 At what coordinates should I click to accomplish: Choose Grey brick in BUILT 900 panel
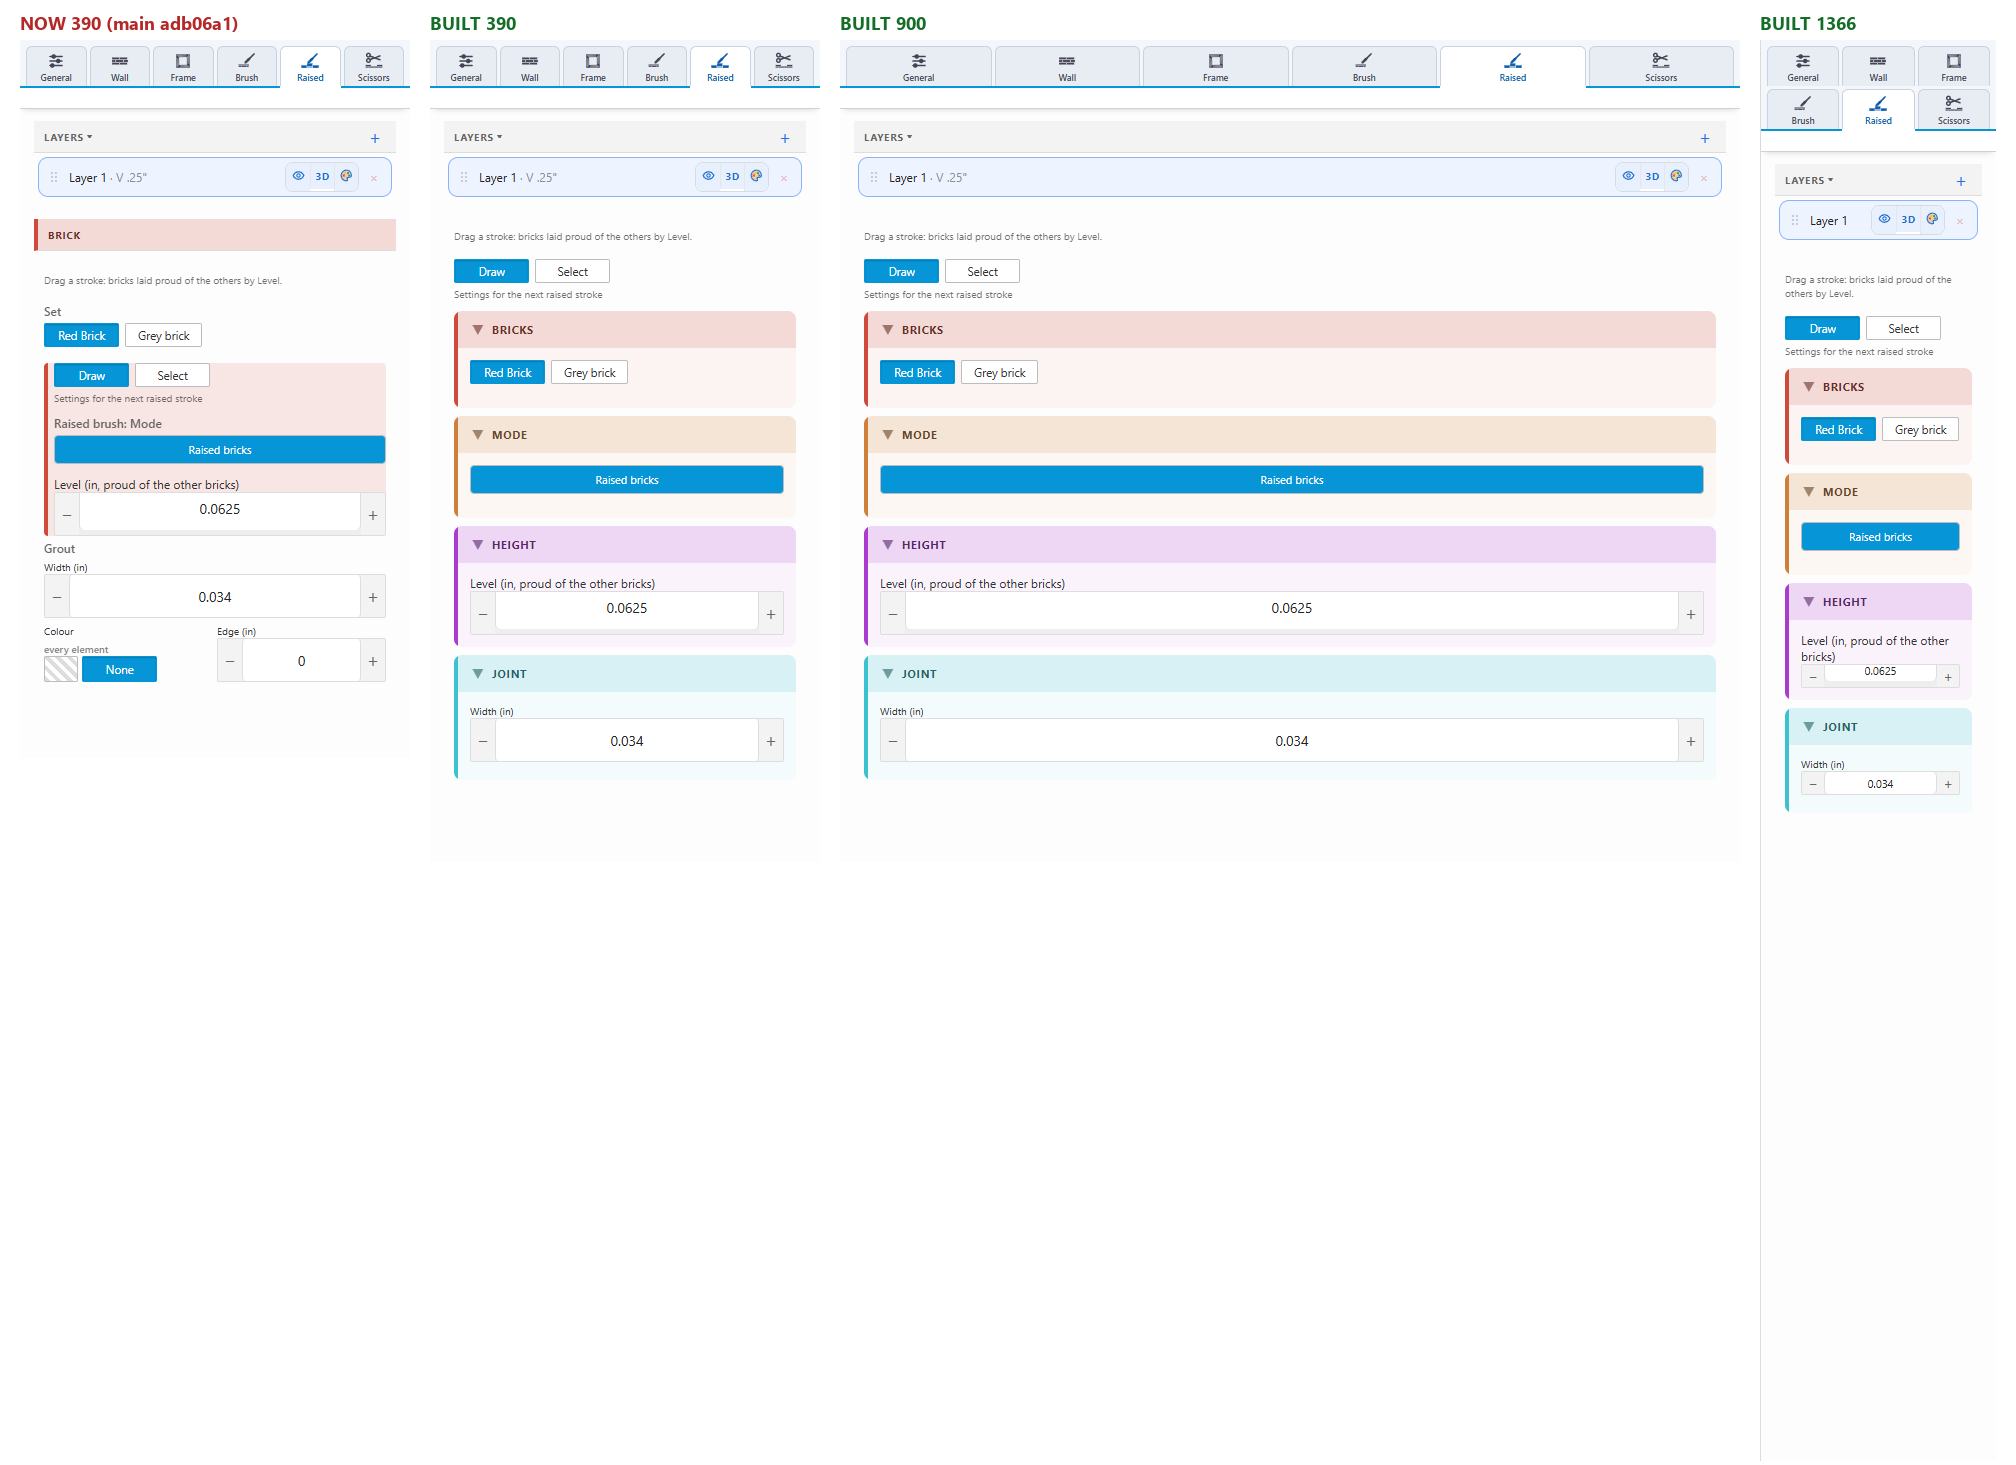(x=999, y=372)
